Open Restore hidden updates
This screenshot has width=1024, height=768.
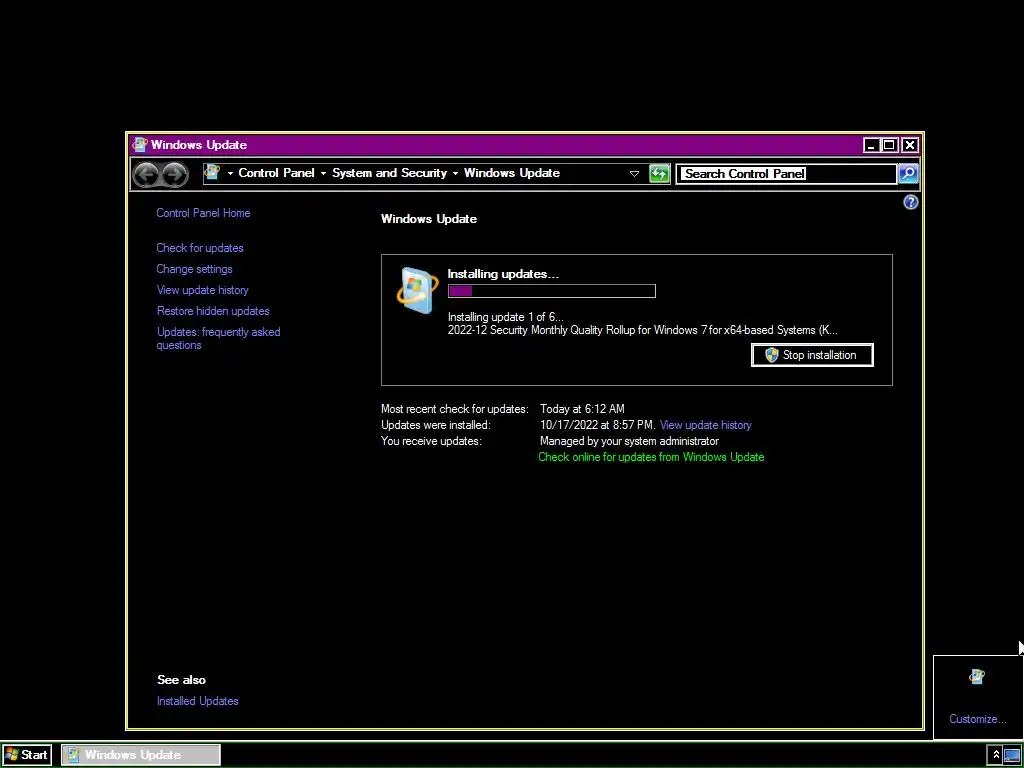(x=213, y=311)
